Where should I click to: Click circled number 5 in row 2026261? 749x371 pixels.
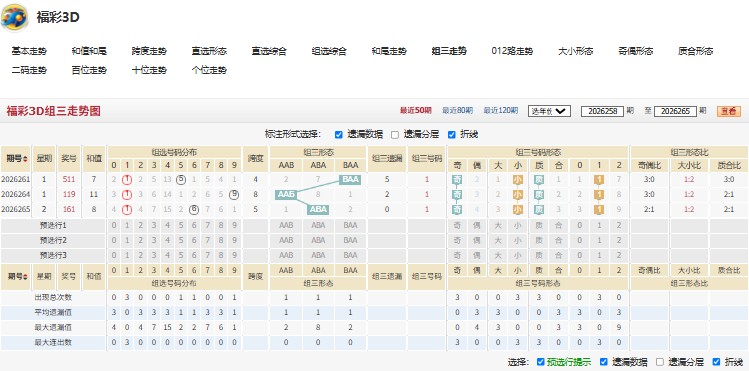point(181,180)
